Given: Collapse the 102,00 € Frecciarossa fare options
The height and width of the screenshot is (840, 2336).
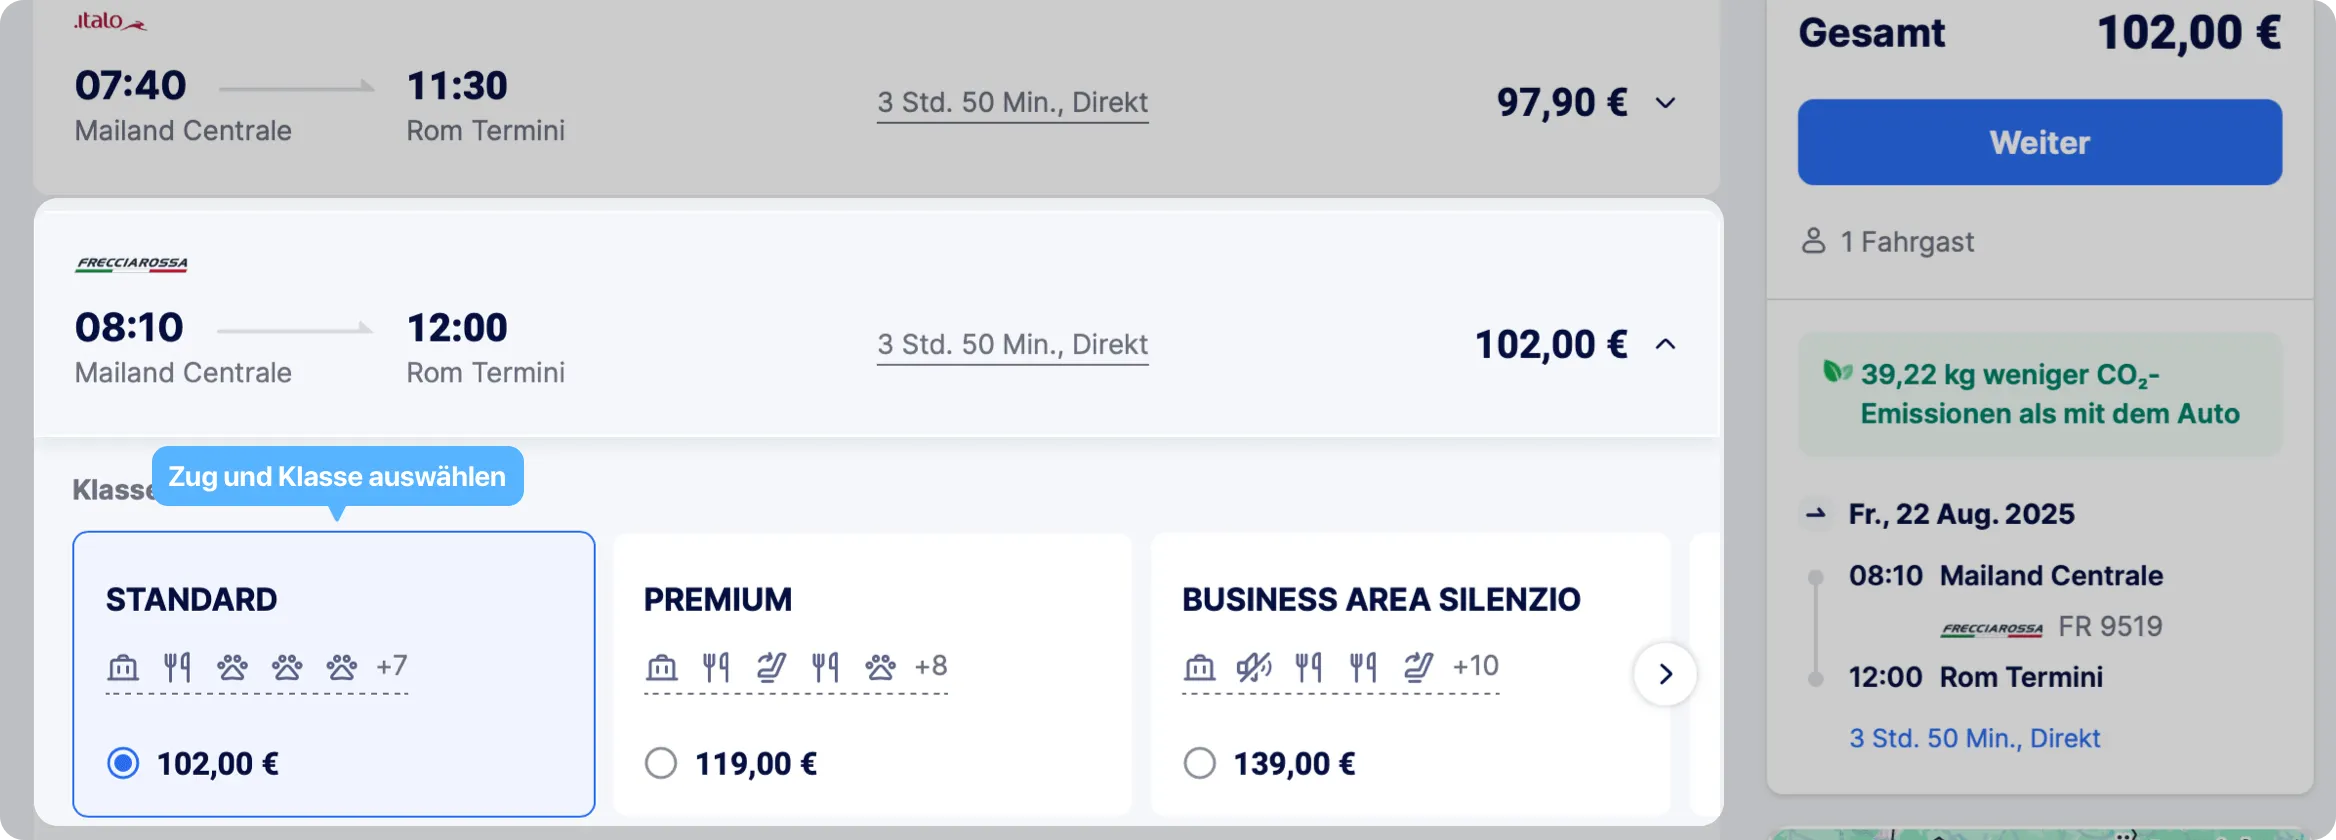Looking at the screenshot, I should [x=1665, y=344].
